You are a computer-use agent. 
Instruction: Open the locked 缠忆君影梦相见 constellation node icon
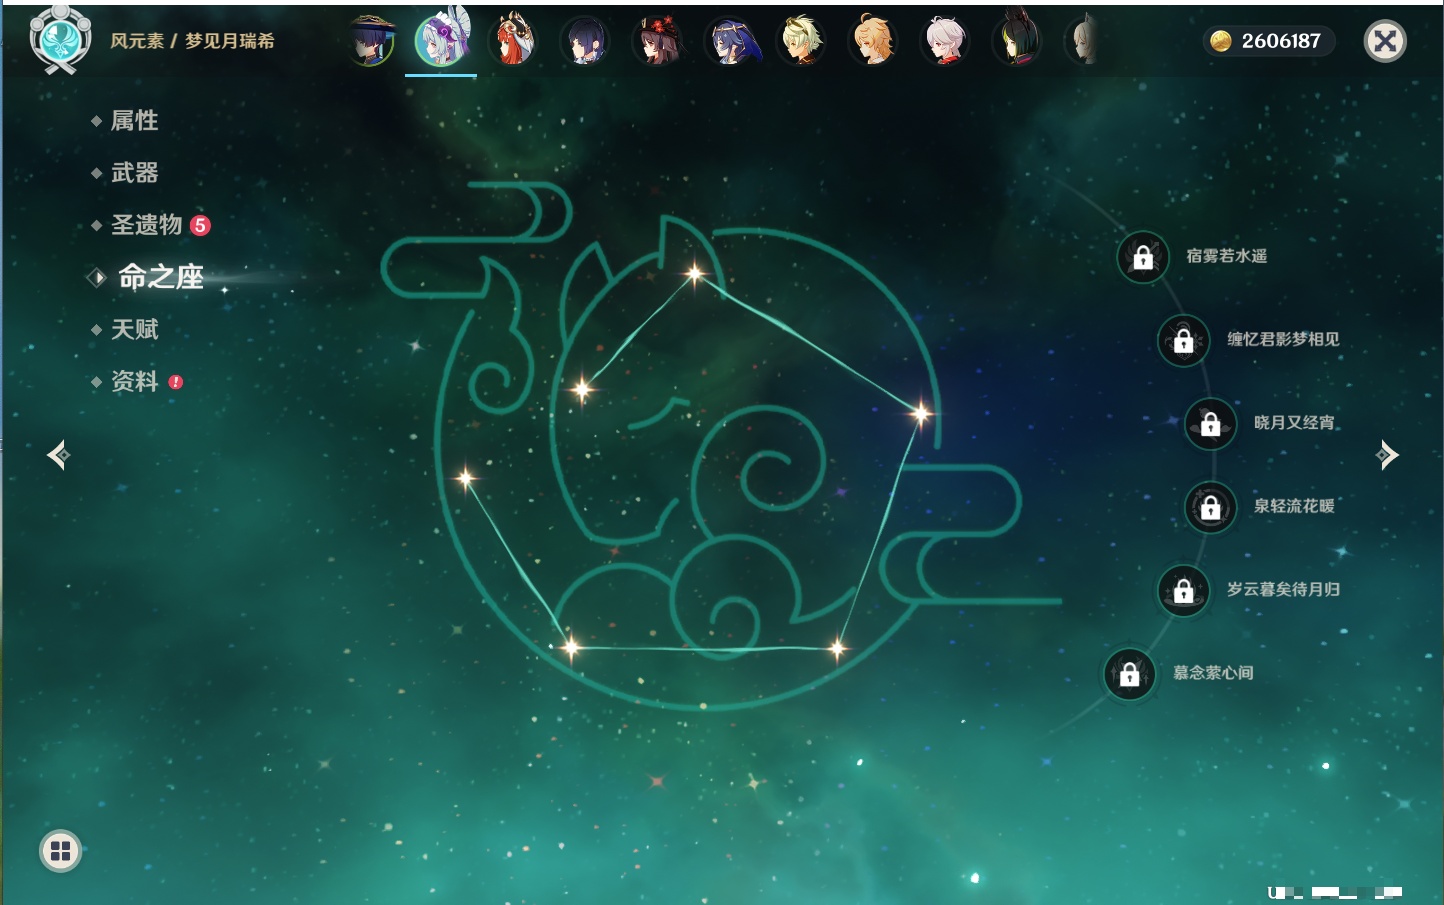pos(1184,340)
